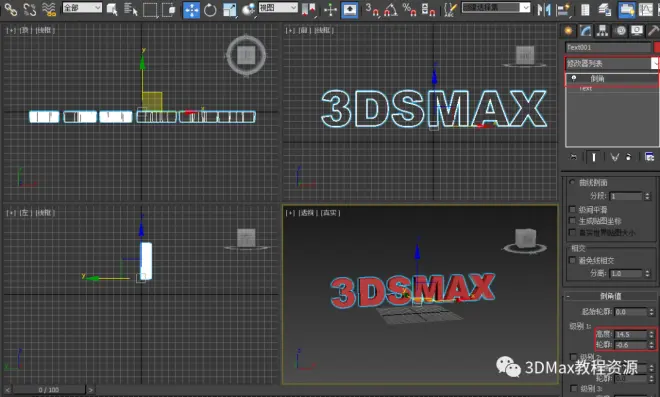The height and width of the screenshot is (397, 660).
Task: Toggle the Spinner Snap magnet
Action: pyautogui.click(x=428, y=9)
